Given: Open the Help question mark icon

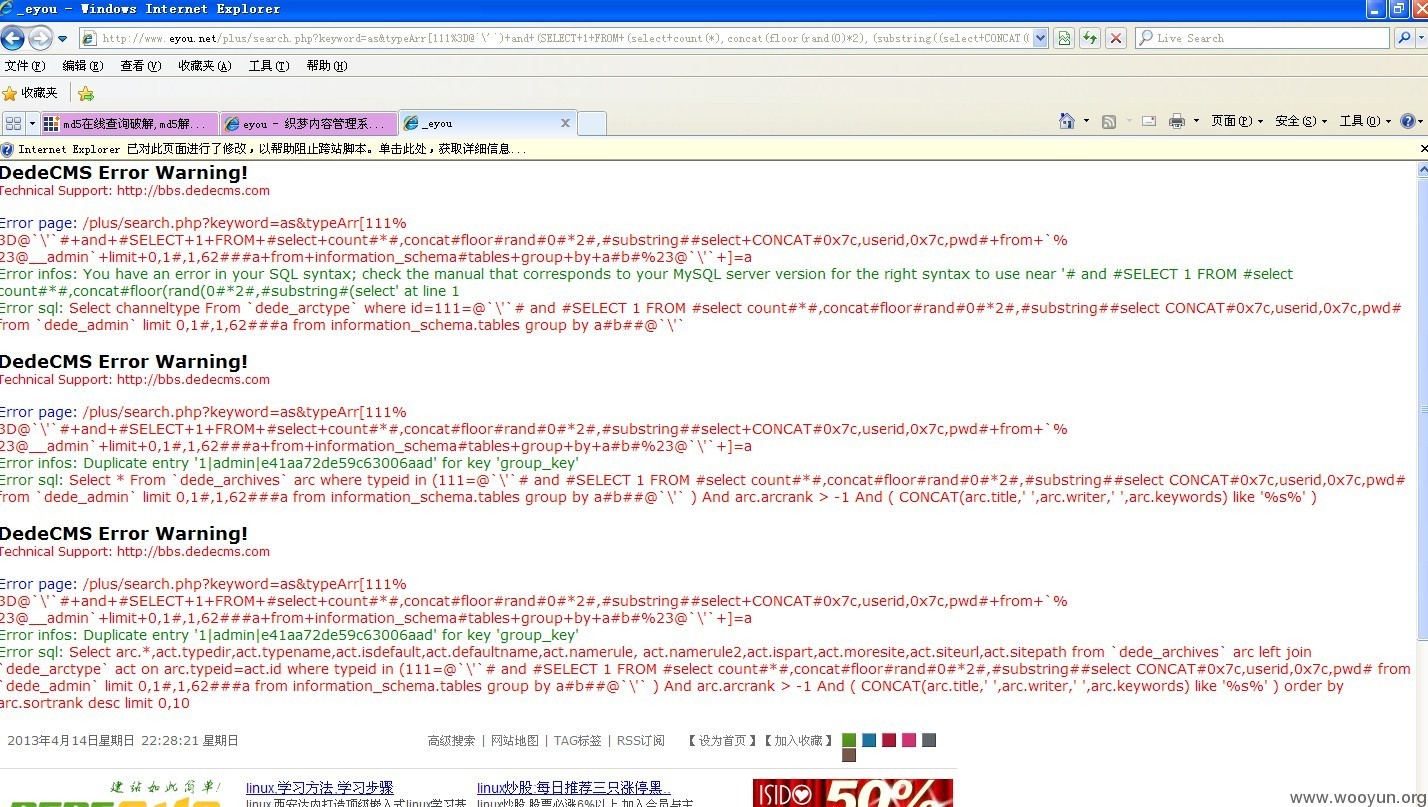Looking at the screenshot, I should coord(1408,121).
